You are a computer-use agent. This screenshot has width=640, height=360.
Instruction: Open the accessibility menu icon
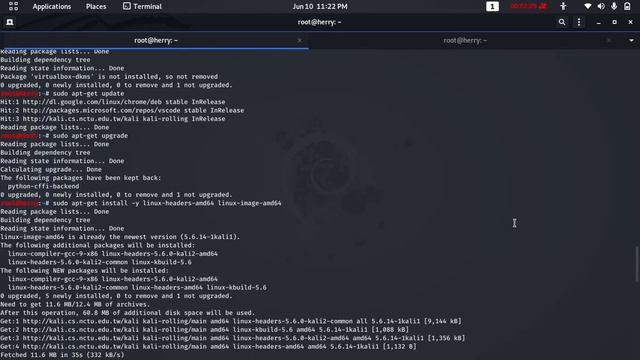point(563,6)
